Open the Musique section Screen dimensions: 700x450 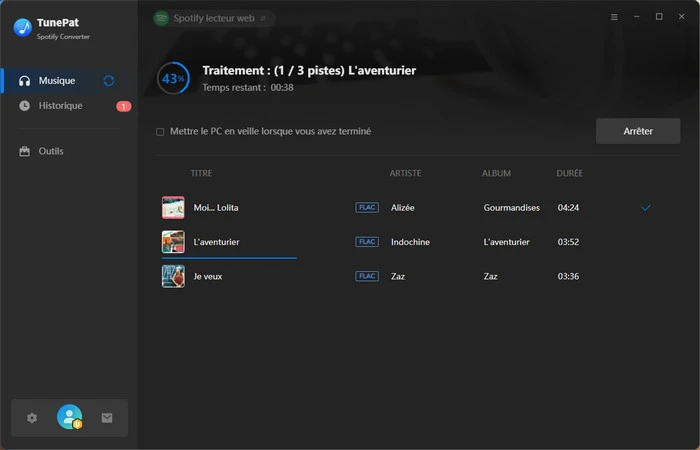(69, 81)
